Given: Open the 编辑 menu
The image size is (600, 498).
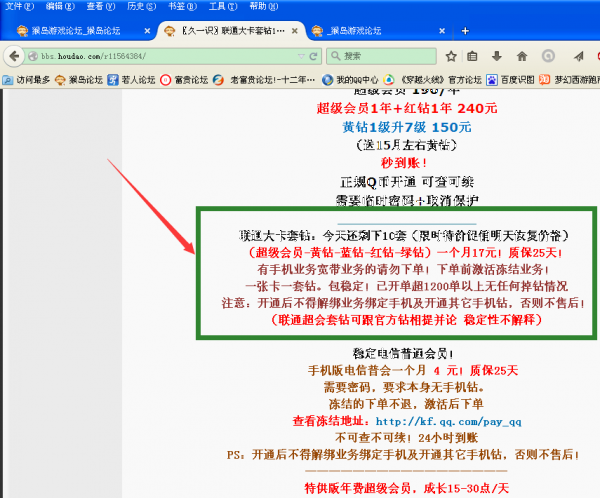Looking at the screenshot, I should coord(60,6).
